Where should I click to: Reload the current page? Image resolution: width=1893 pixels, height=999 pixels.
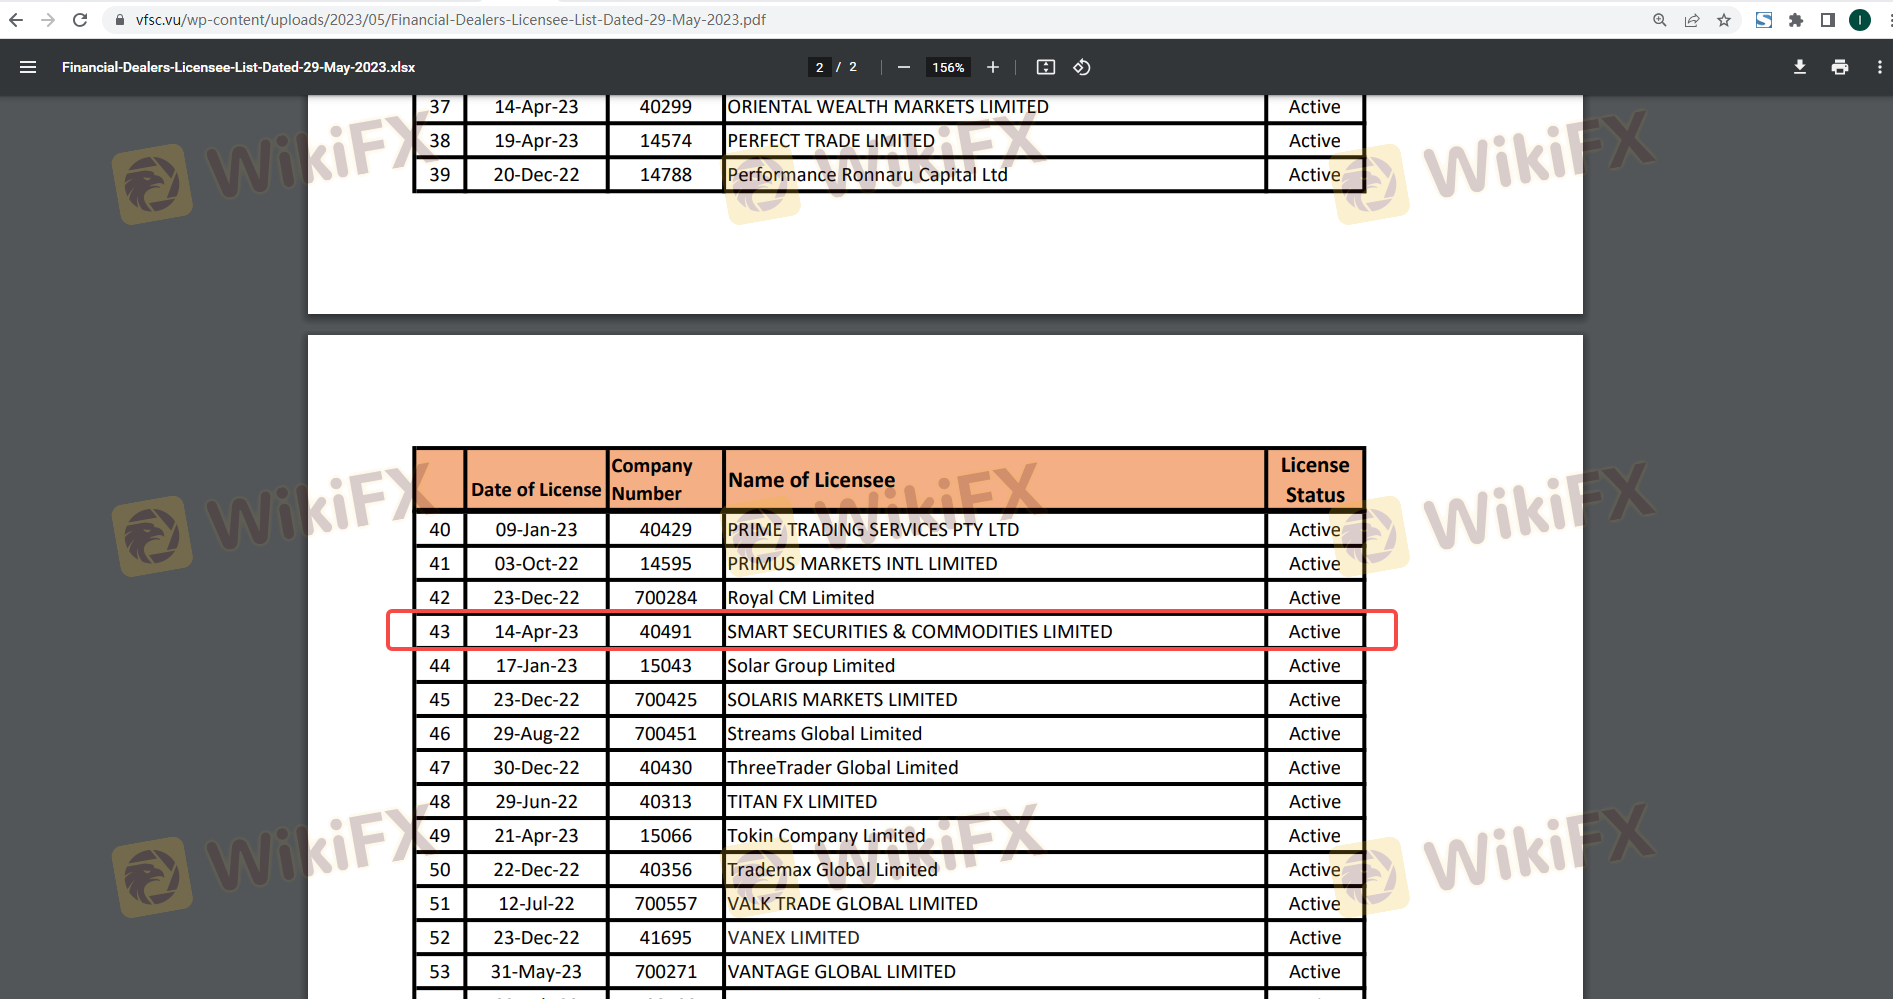pyautogui.click(x=80, y=20)
